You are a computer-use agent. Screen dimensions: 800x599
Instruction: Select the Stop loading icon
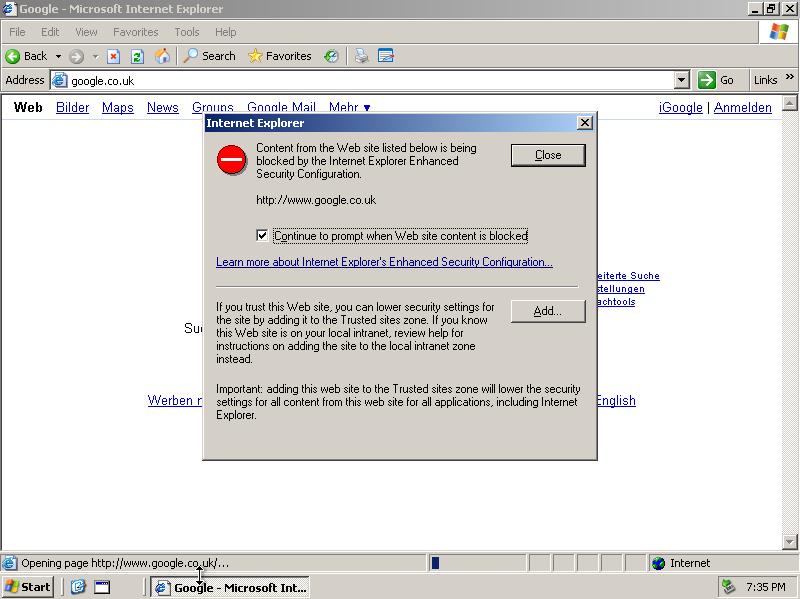(x=115, y=56)
